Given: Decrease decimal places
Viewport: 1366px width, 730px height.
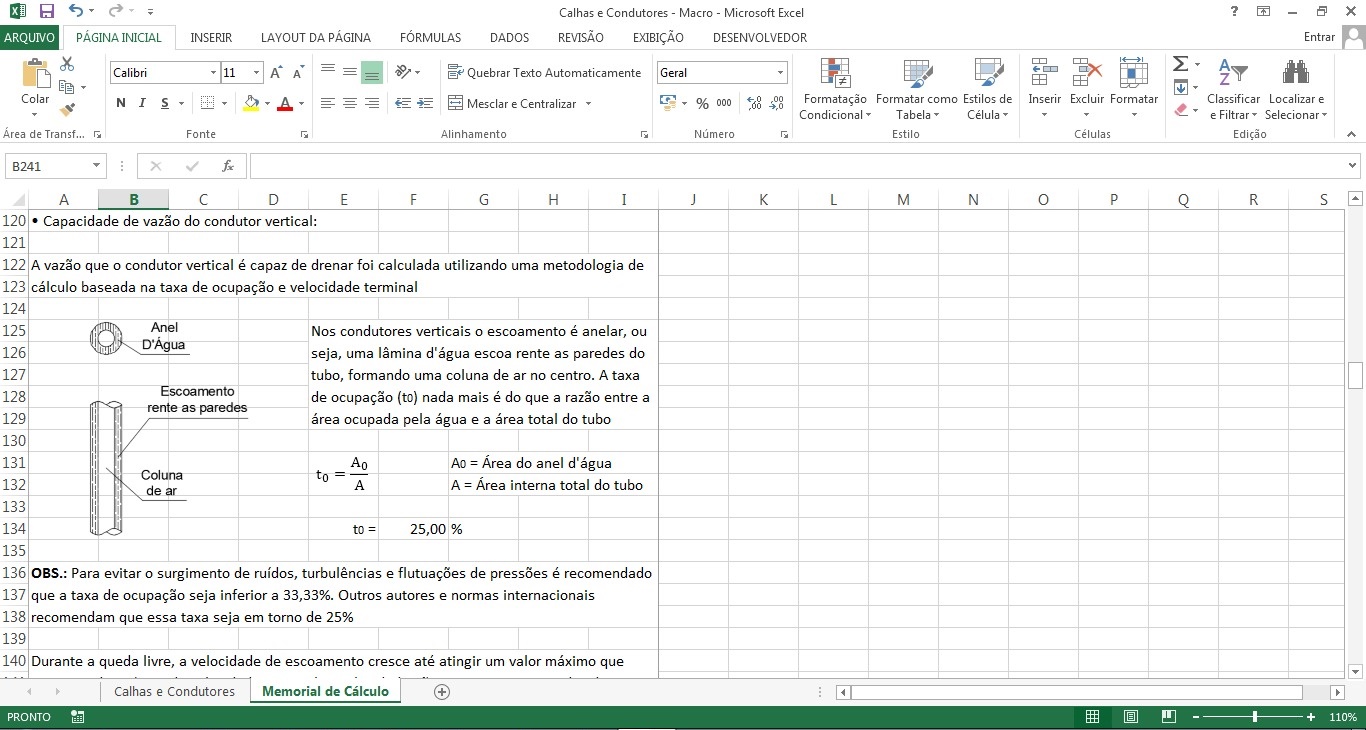Looking at the screenshot, I should 777,103.
